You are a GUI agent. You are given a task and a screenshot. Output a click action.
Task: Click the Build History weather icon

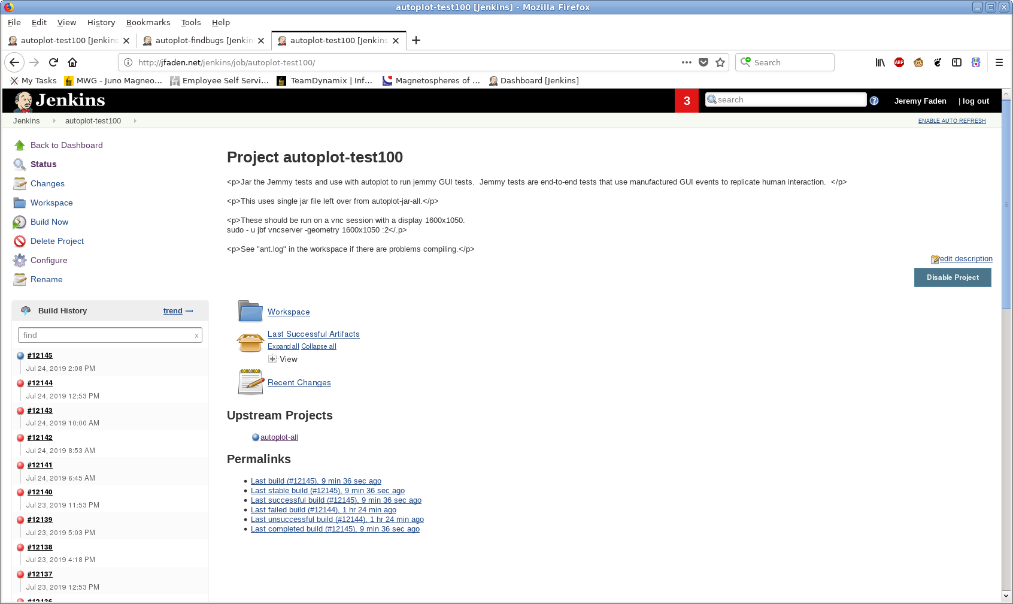click(x=26, y=311)
